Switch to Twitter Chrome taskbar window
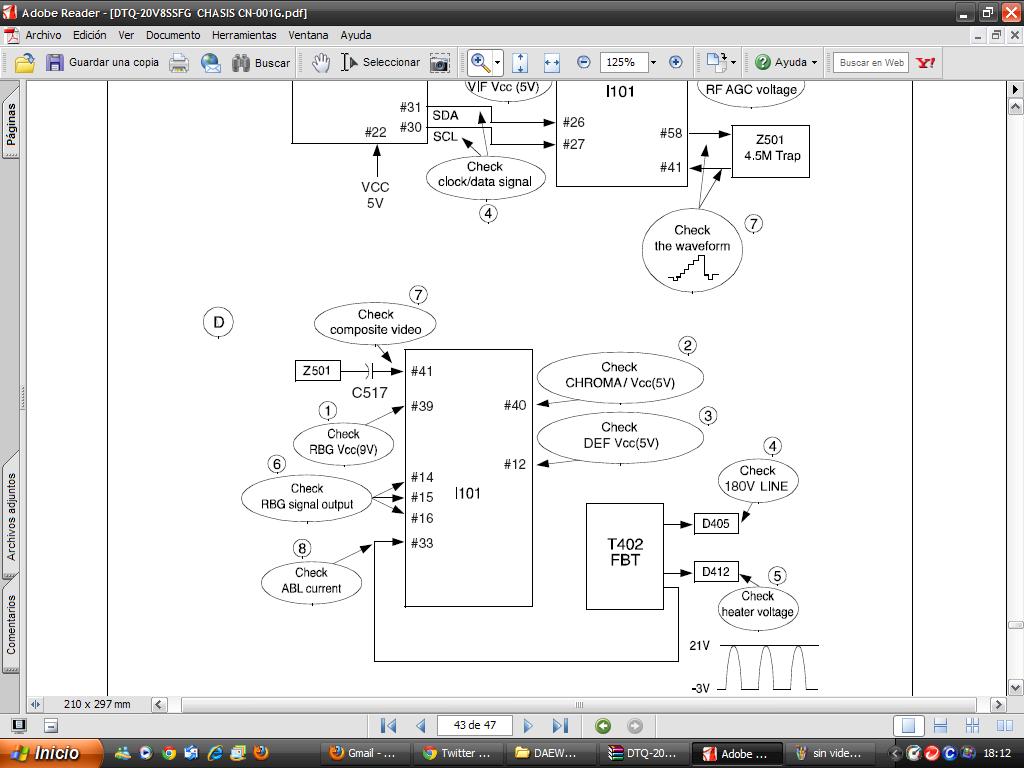 [457, 753]
